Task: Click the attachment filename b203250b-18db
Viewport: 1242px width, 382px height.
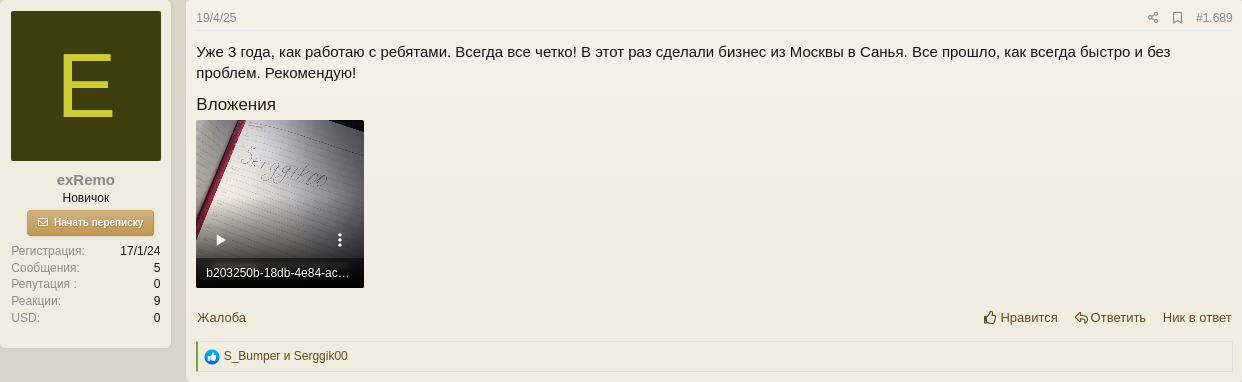Action: (278, 272)
